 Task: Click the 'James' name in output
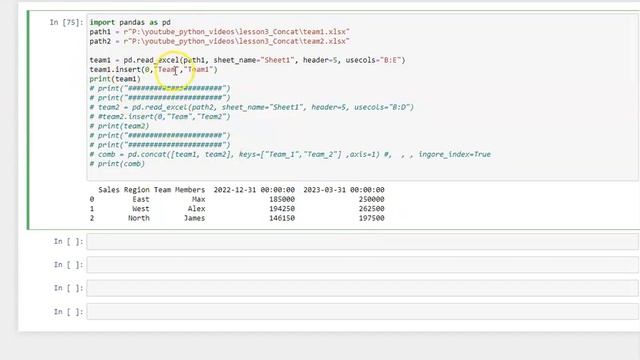pos(194,218)
